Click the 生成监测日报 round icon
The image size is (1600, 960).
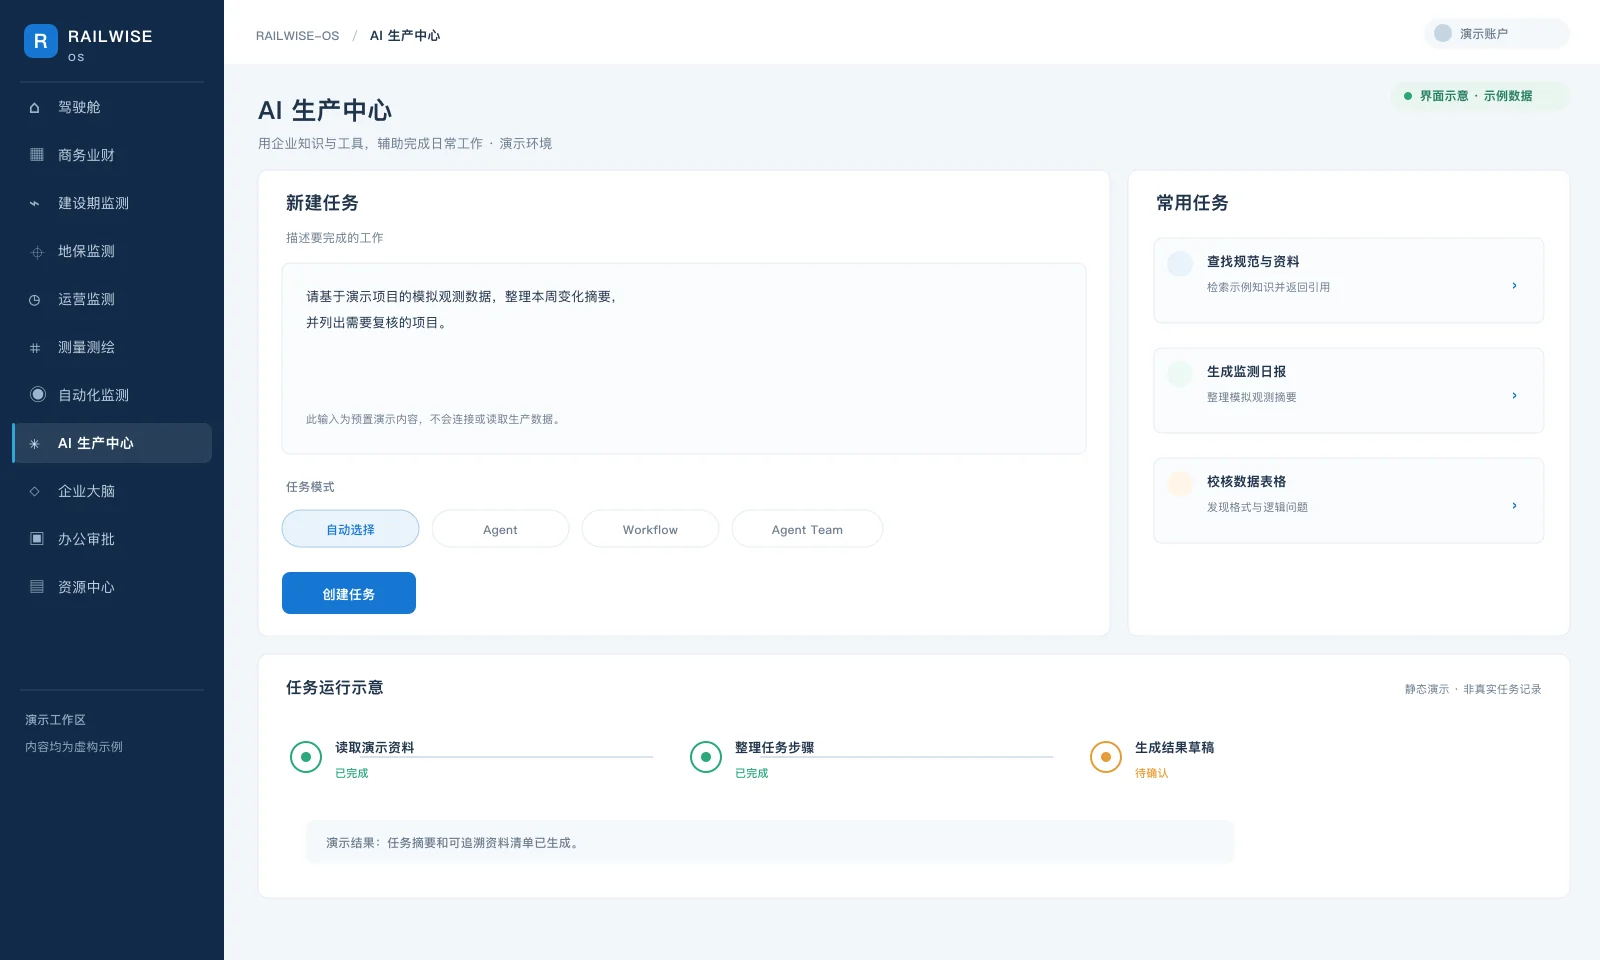click(1180, 373)
